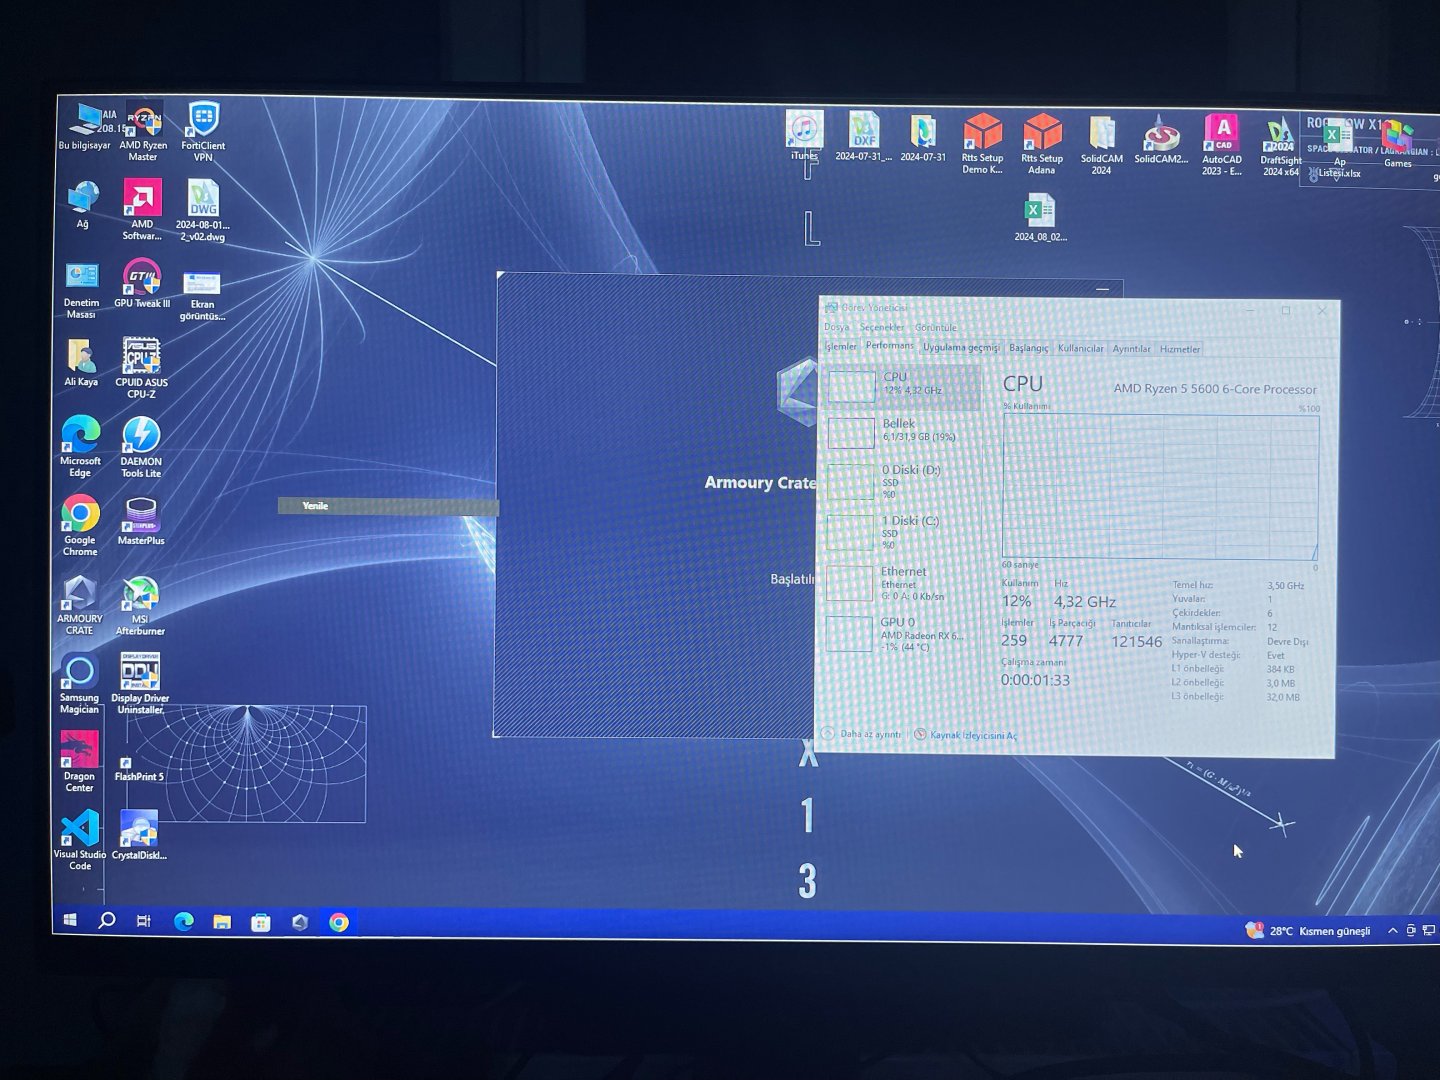Open the Görüntüle menu in Task Manager
This screenshot has height=1080, width=1440.
pyautogui.click(x=936, y=327)
